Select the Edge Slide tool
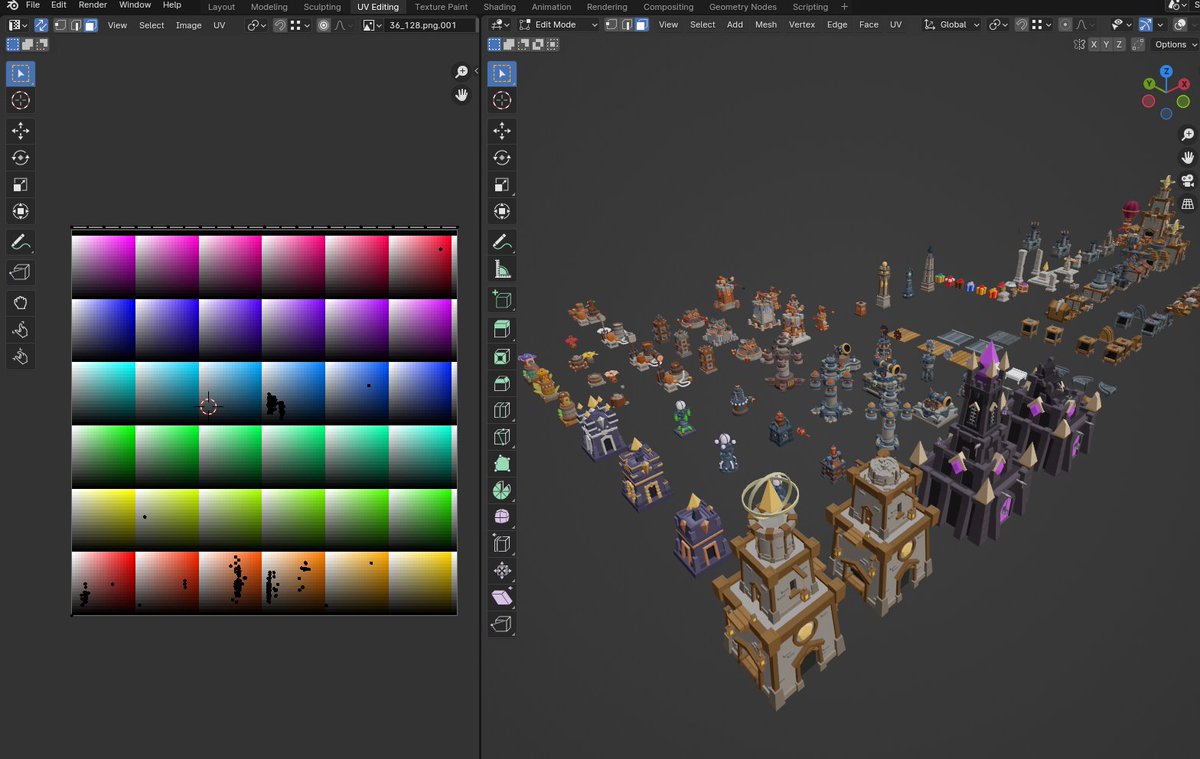Image resolution: width=1200 pixels, height=759 pixels. (x=502, y=544)
